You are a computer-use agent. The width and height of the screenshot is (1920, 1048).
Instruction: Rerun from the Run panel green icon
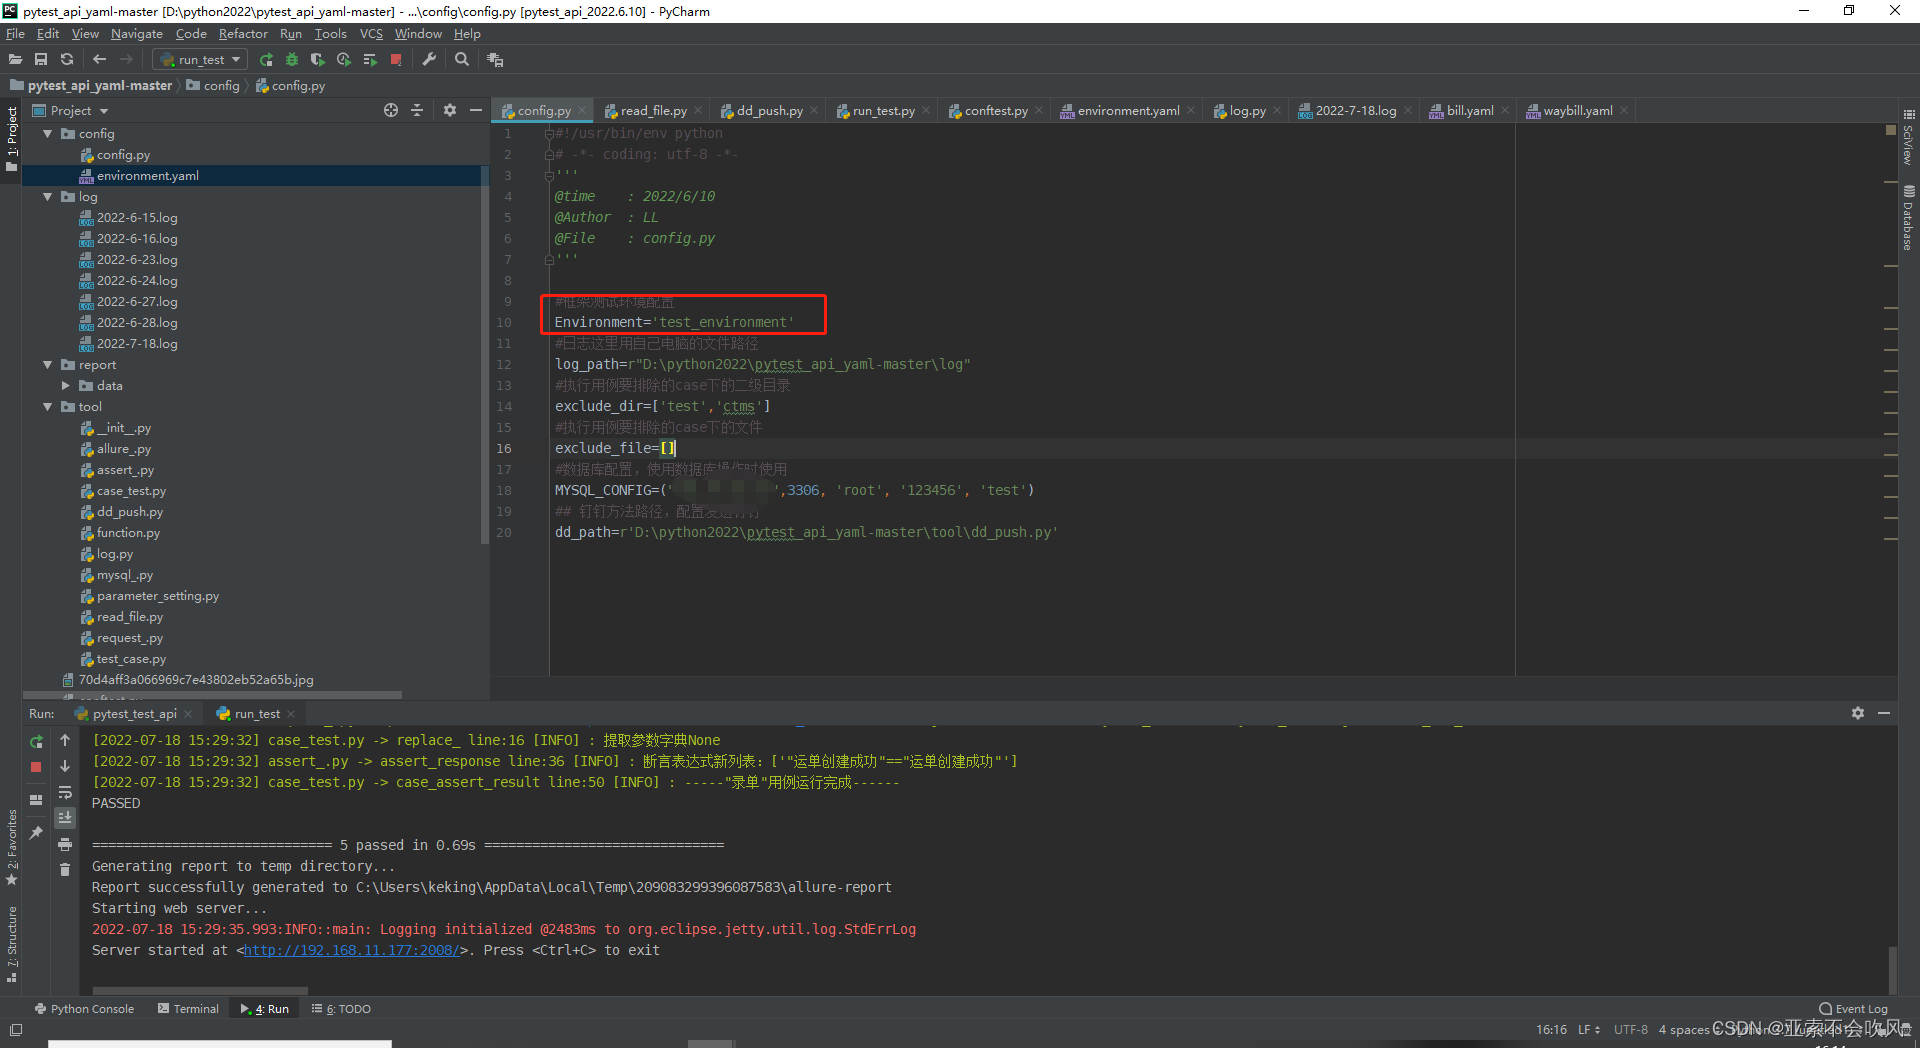[36, 742]
